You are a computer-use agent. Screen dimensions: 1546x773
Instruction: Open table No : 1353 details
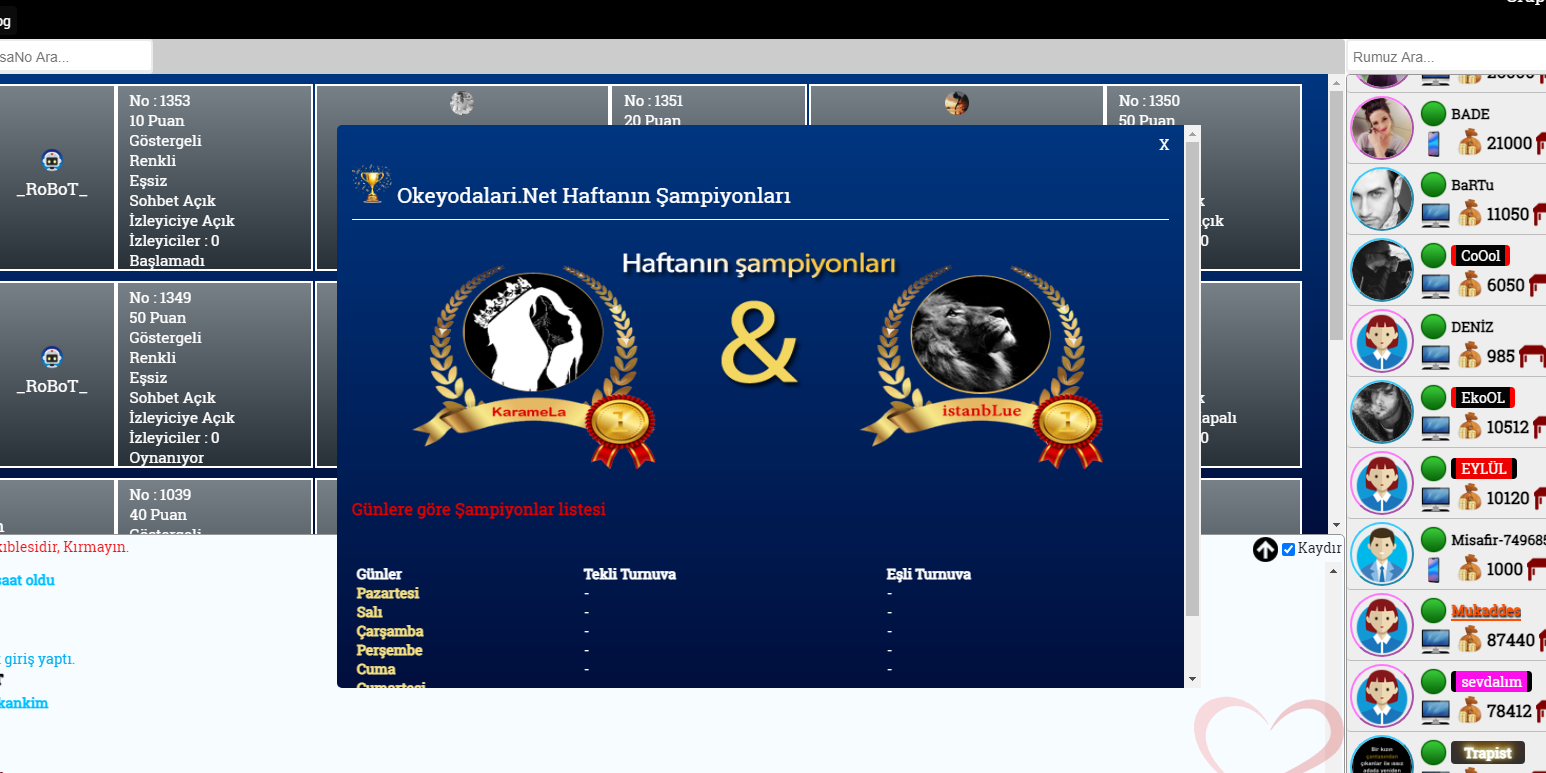coord(215,178)
